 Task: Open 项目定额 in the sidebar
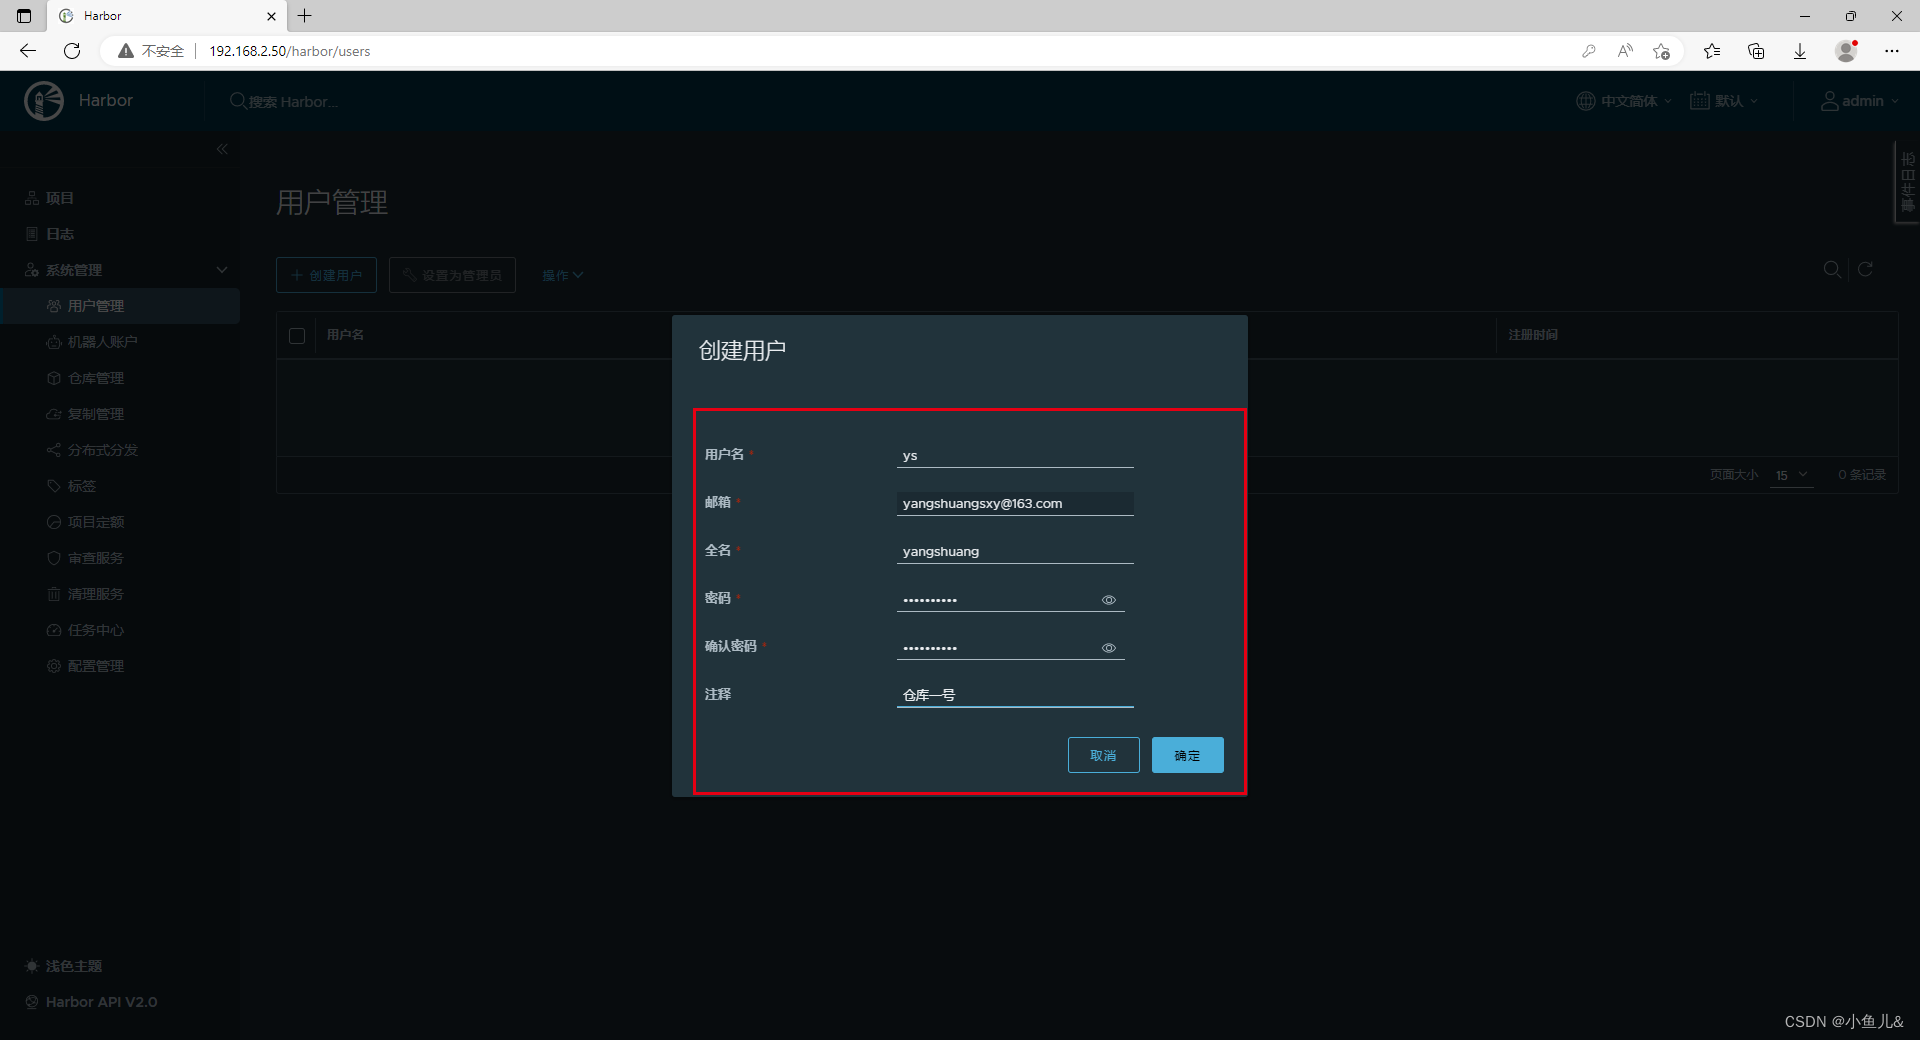(x=96, y=522)
